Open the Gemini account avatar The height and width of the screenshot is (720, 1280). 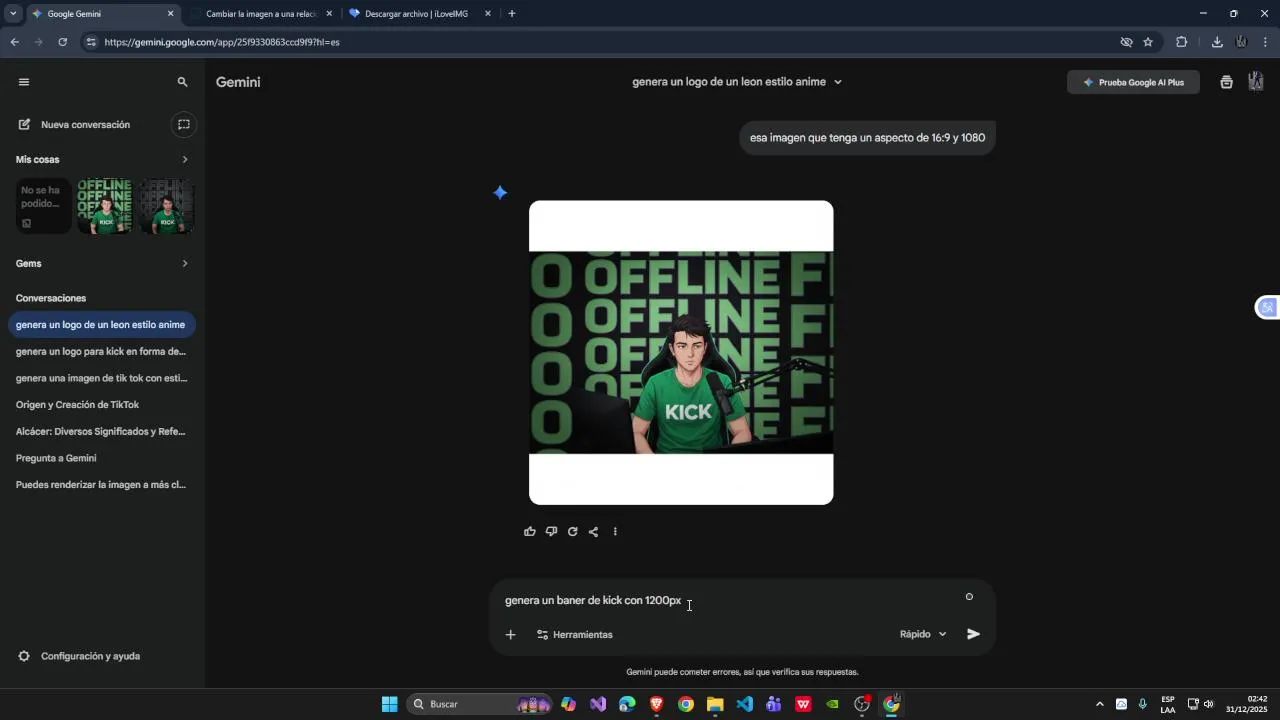coord(1256,82)
